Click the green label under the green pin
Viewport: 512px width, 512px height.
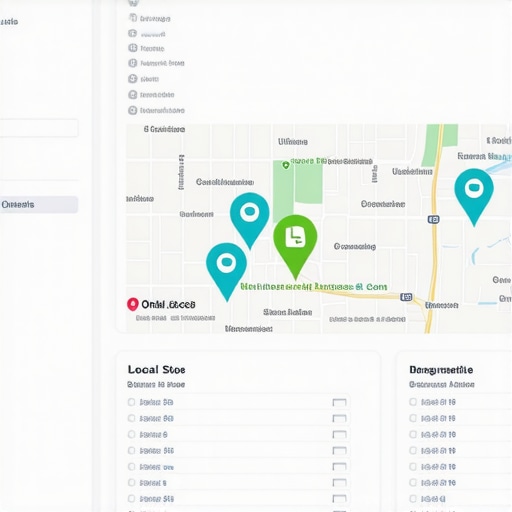tap(314, 287)
